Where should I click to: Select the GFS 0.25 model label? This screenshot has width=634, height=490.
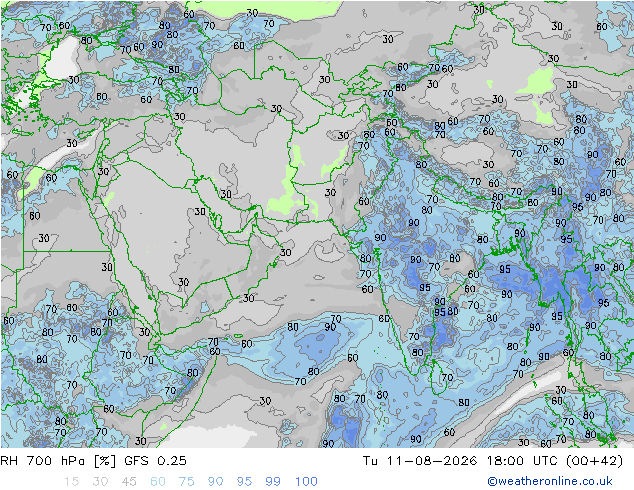coord(155,460)
